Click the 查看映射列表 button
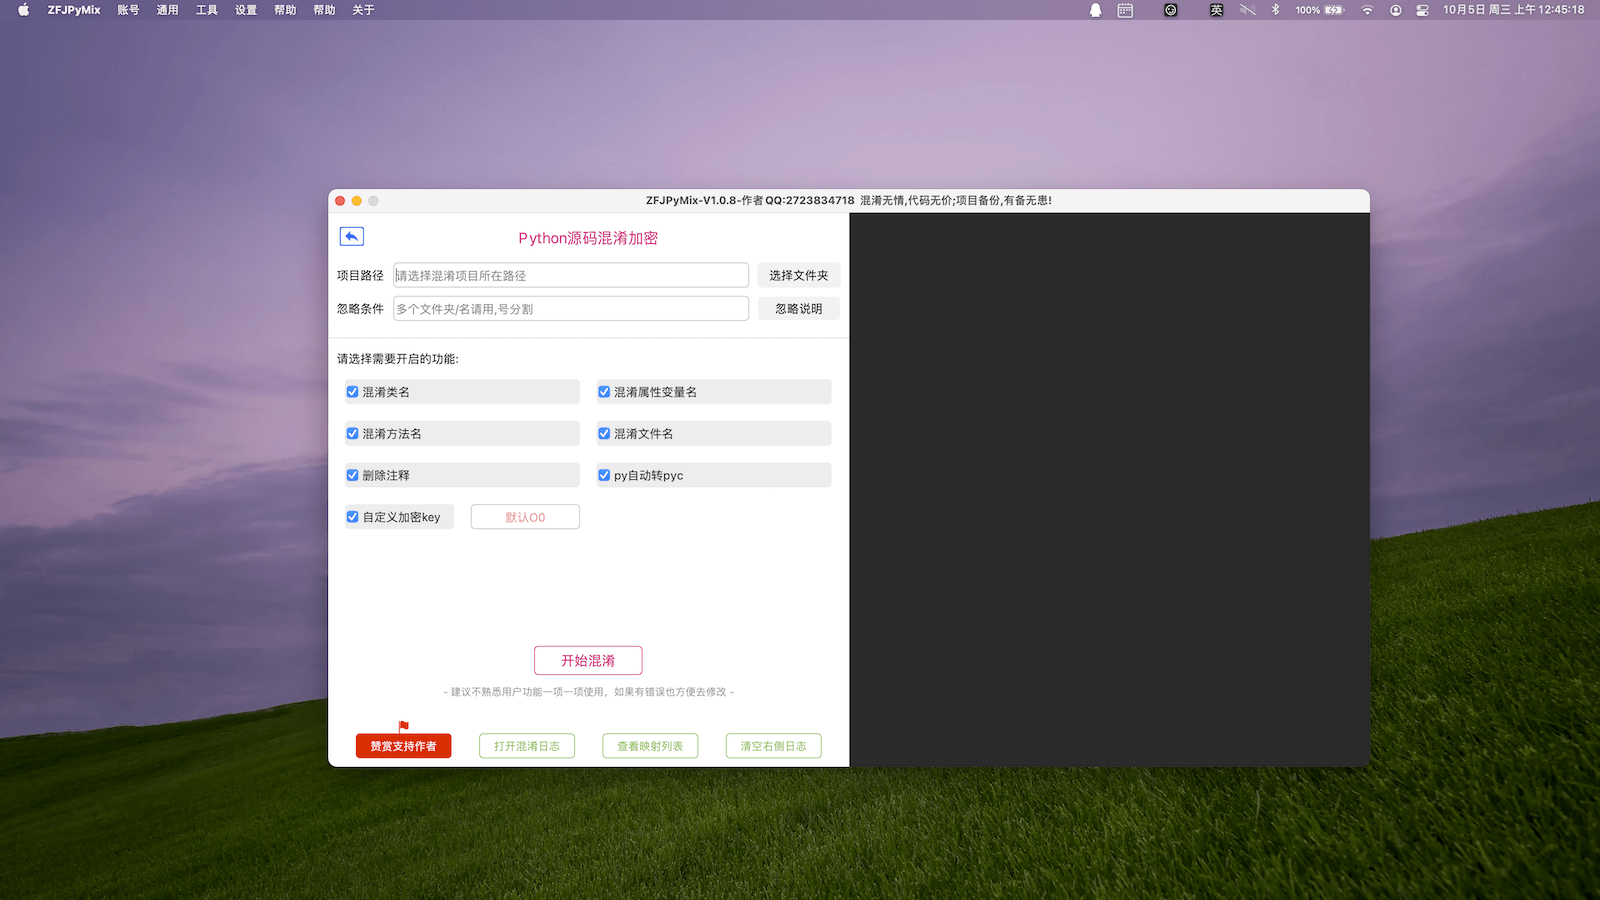1600x900 pixels. point(650,746)
